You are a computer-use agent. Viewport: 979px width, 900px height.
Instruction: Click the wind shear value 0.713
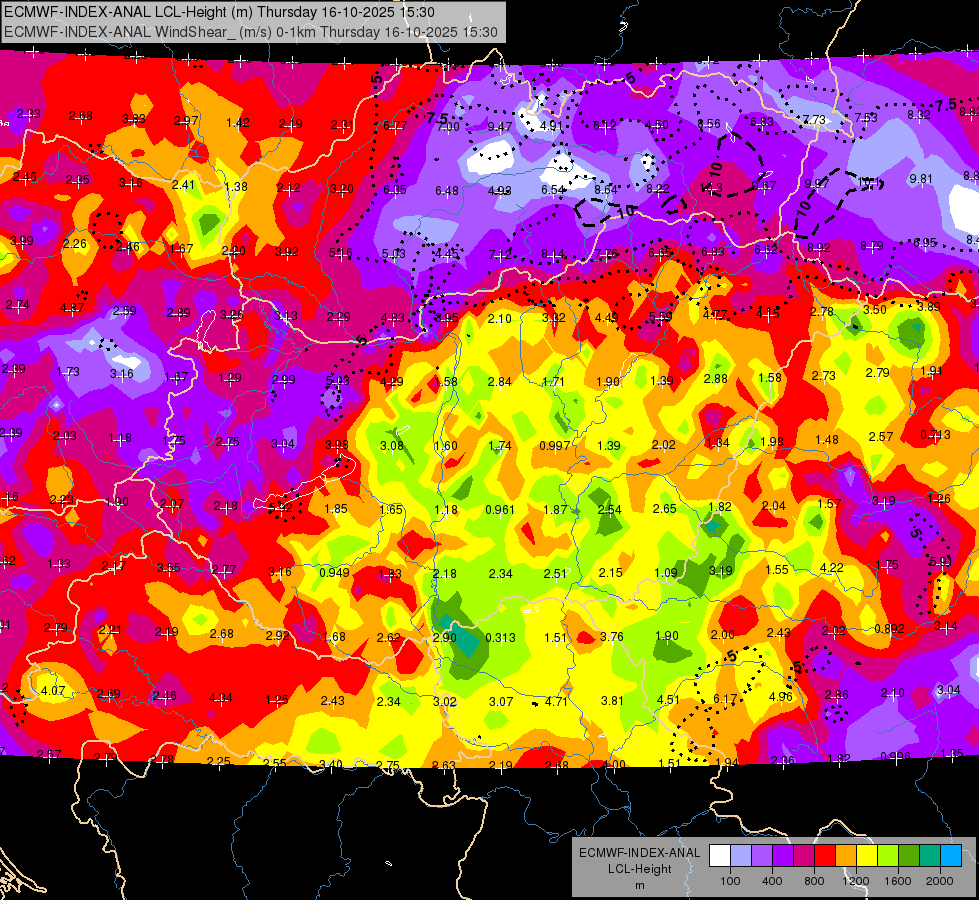point(935,435)
